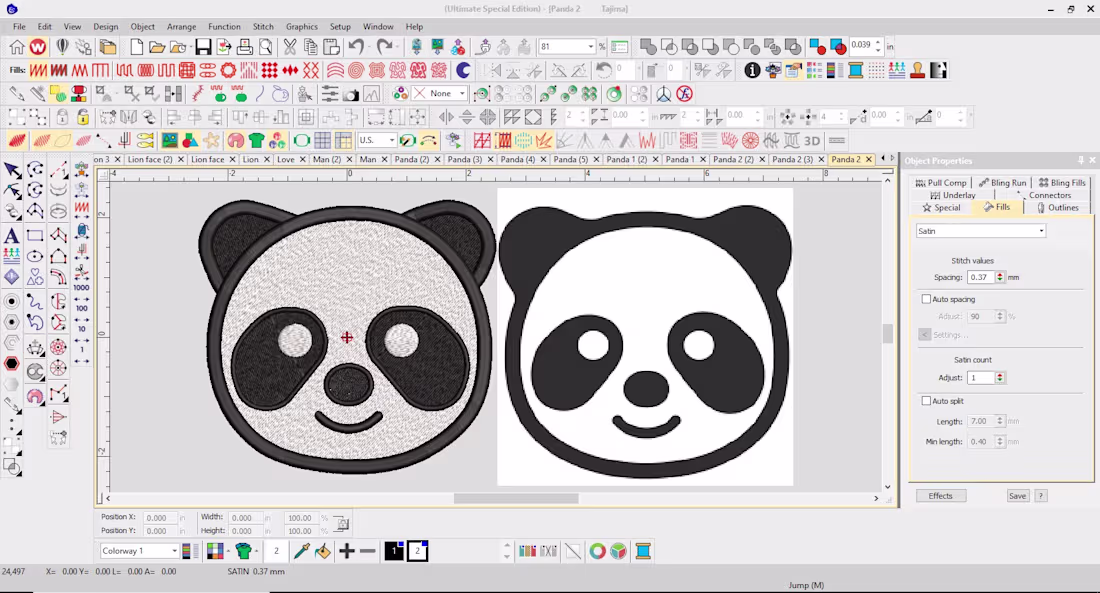Viewport: 1100px width, 593px height.
Task: Expand the zoom percentage dropdown
Action: [x=591, y=46]
